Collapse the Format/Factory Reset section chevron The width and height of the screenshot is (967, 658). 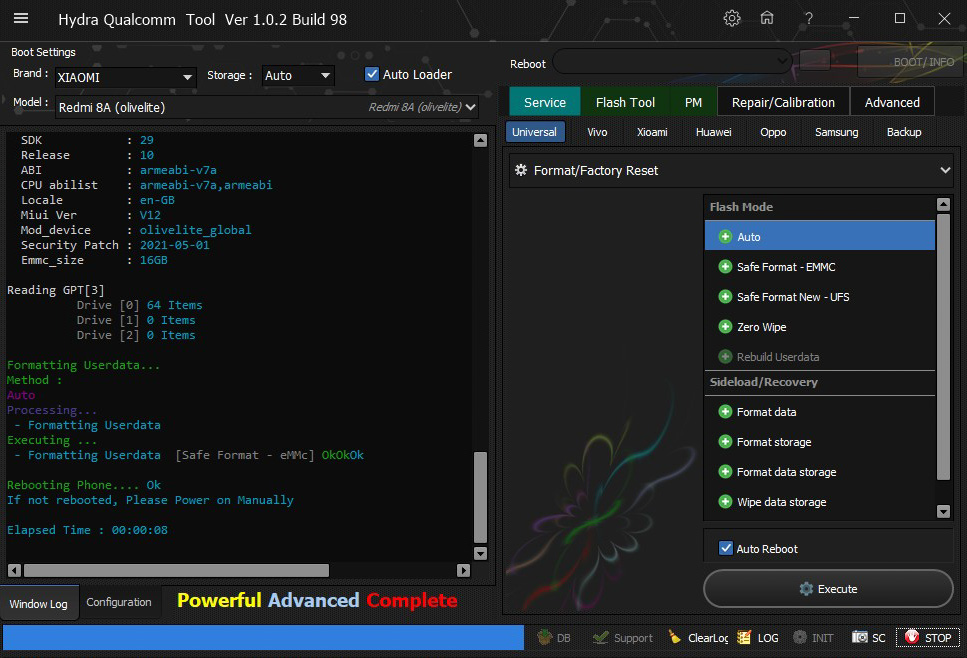pyautogui.click(x=945, y=170)
